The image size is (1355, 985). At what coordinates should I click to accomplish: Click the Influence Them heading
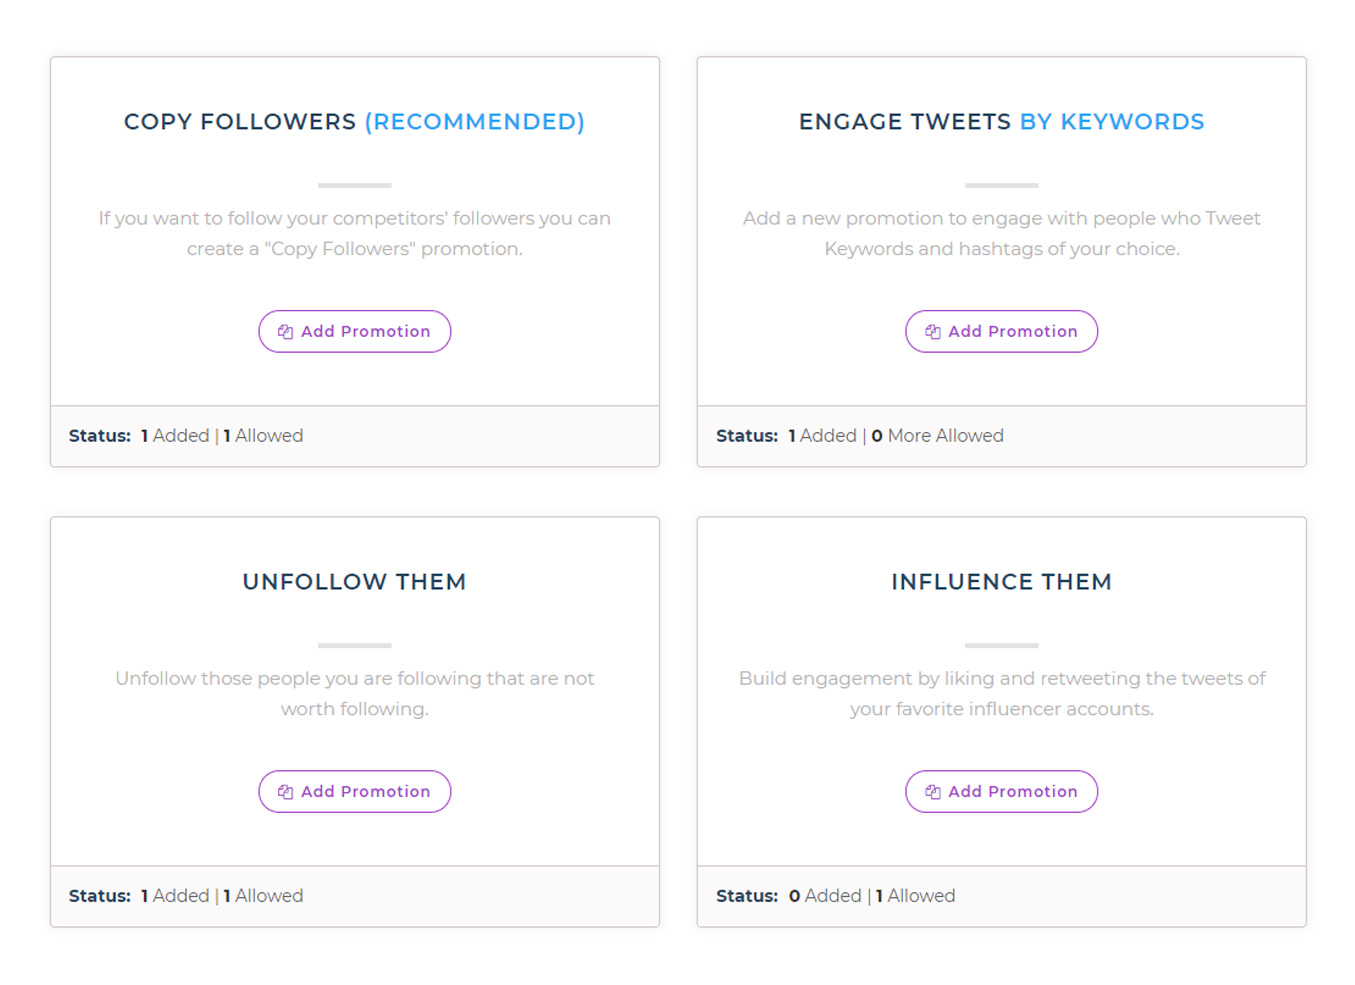[1001, 581]
